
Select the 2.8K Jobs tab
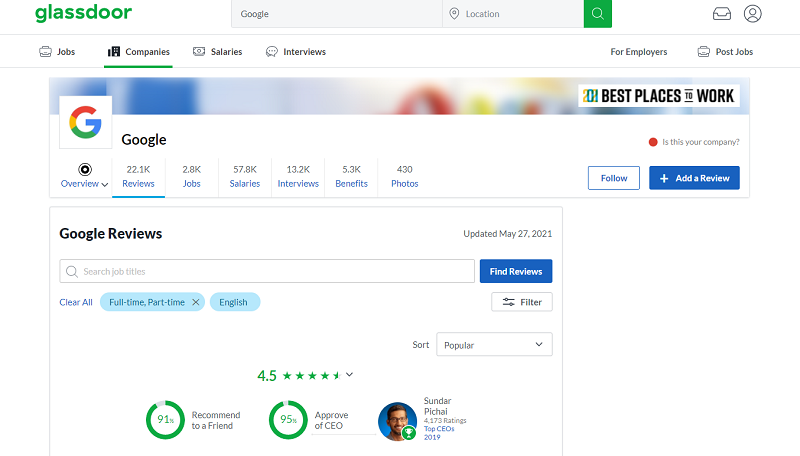click(x=192, y=176)
